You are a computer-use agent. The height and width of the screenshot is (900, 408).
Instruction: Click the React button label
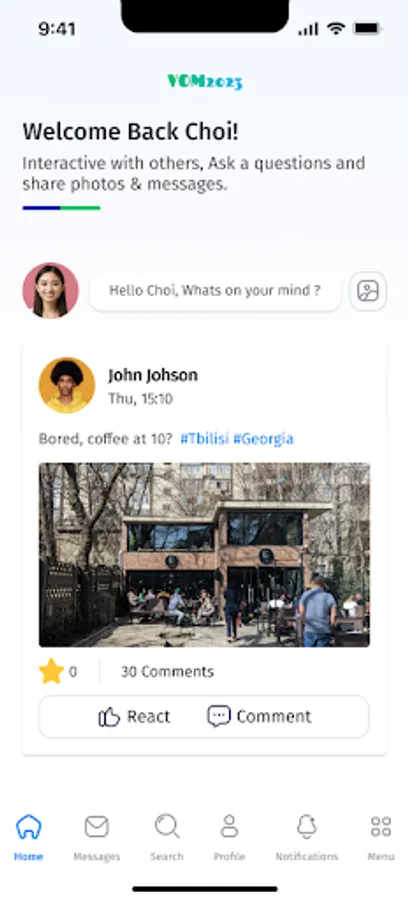coord(149,716)
